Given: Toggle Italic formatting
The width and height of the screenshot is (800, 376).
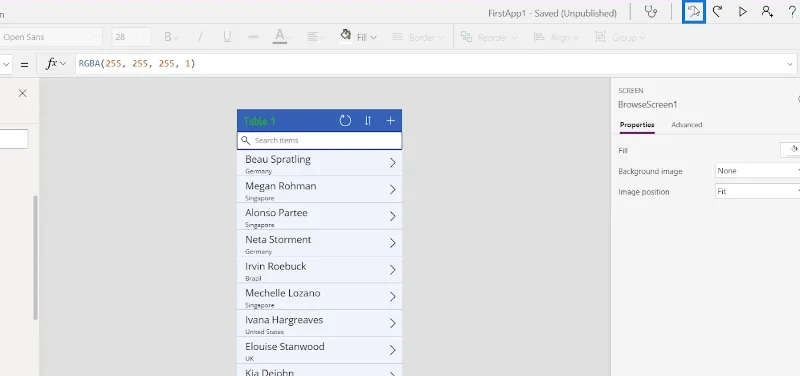Looking at the screenshot, I should 200,37.
